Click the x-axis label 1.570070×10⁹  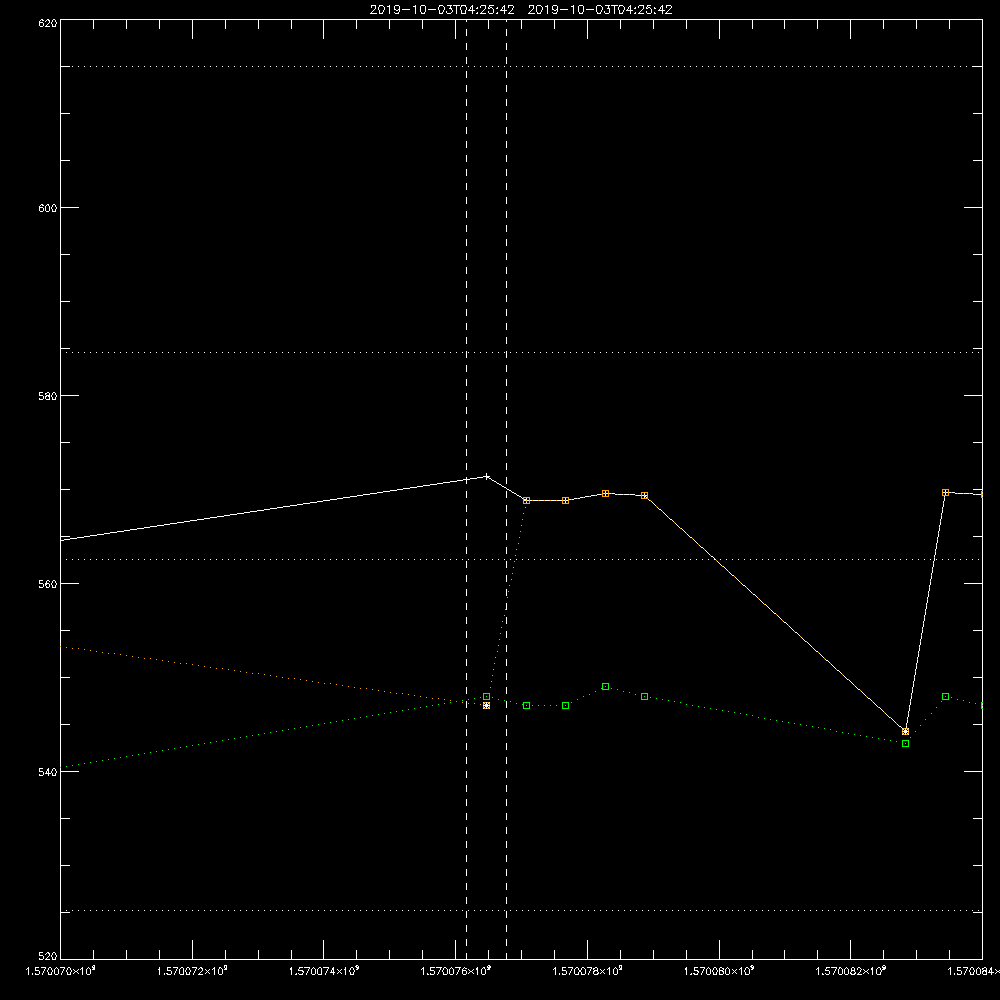(x=60, y=971)
